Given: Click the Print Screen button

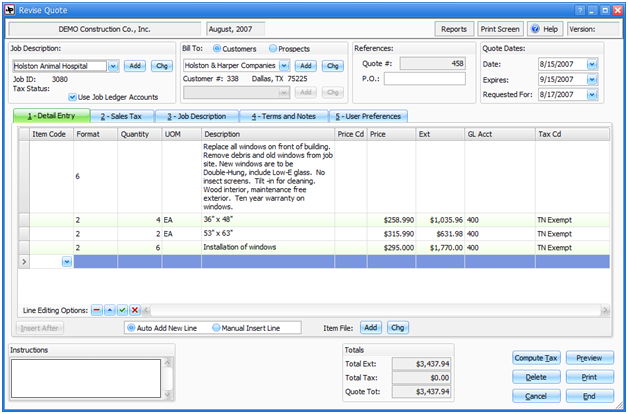Looking at the screenshot, I should (501, 29).
